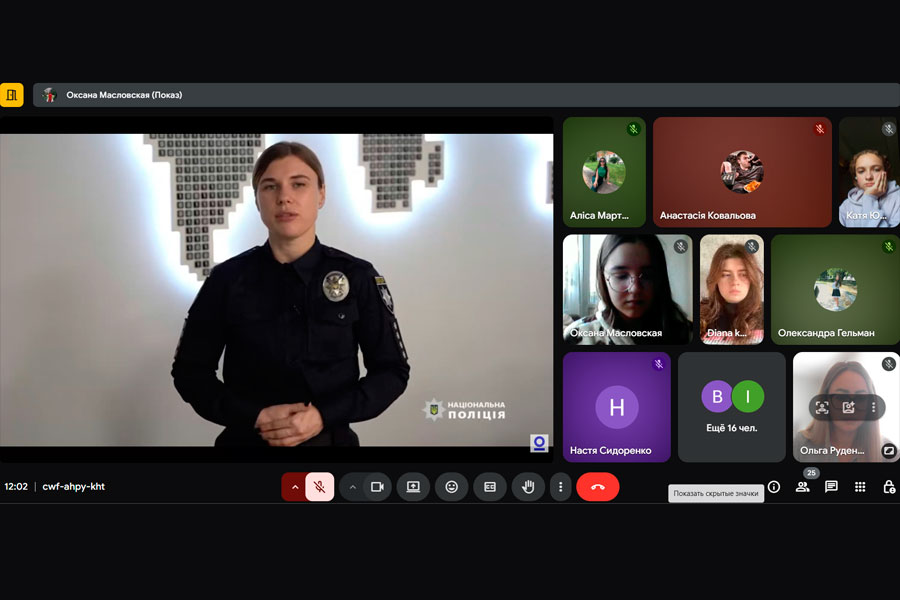The height and width of the screenshot is (600, 900).
Task: Open audio settings chevron beside microphone
Action: [294, 487]
